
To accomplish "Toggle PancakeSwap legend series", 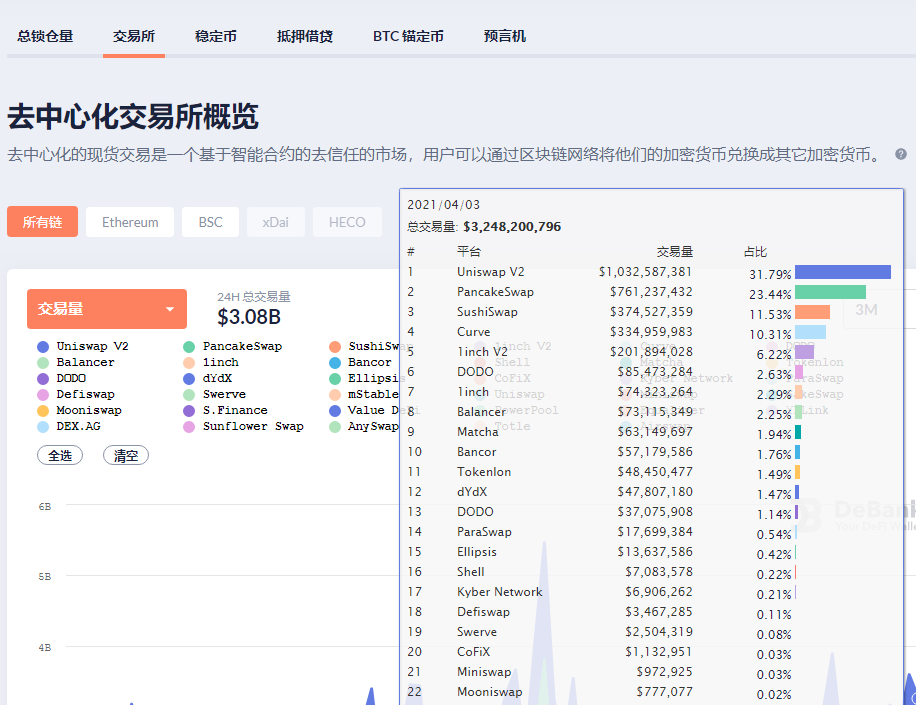I will 233,346.
